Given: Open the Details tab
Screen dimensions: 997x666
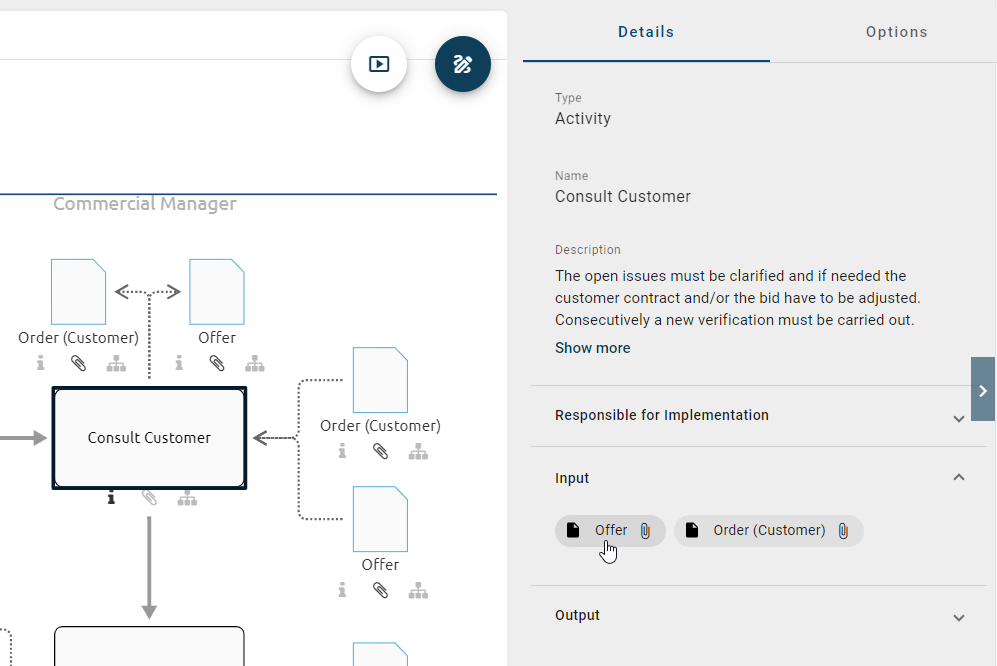Looking at the screenshot, I should 645,31.
